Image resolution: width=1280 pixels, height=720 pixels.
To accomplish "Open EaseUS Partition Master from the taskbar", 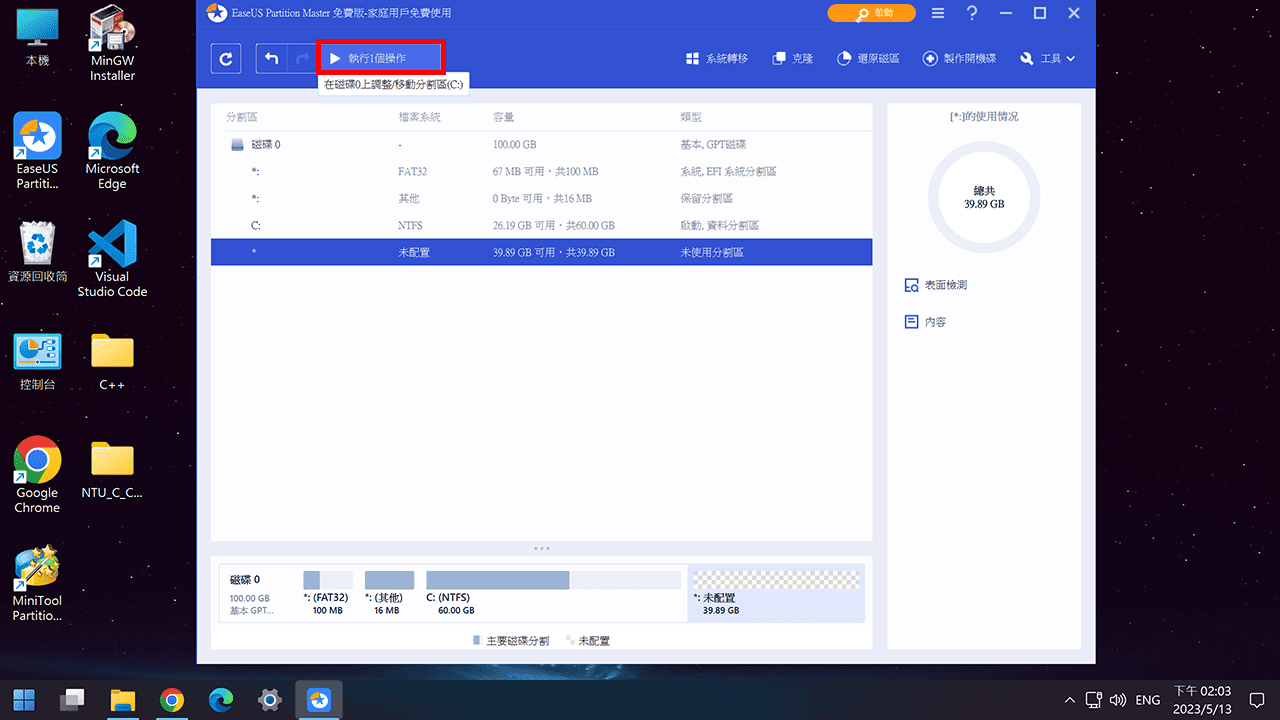I will (x=318, y=699).
